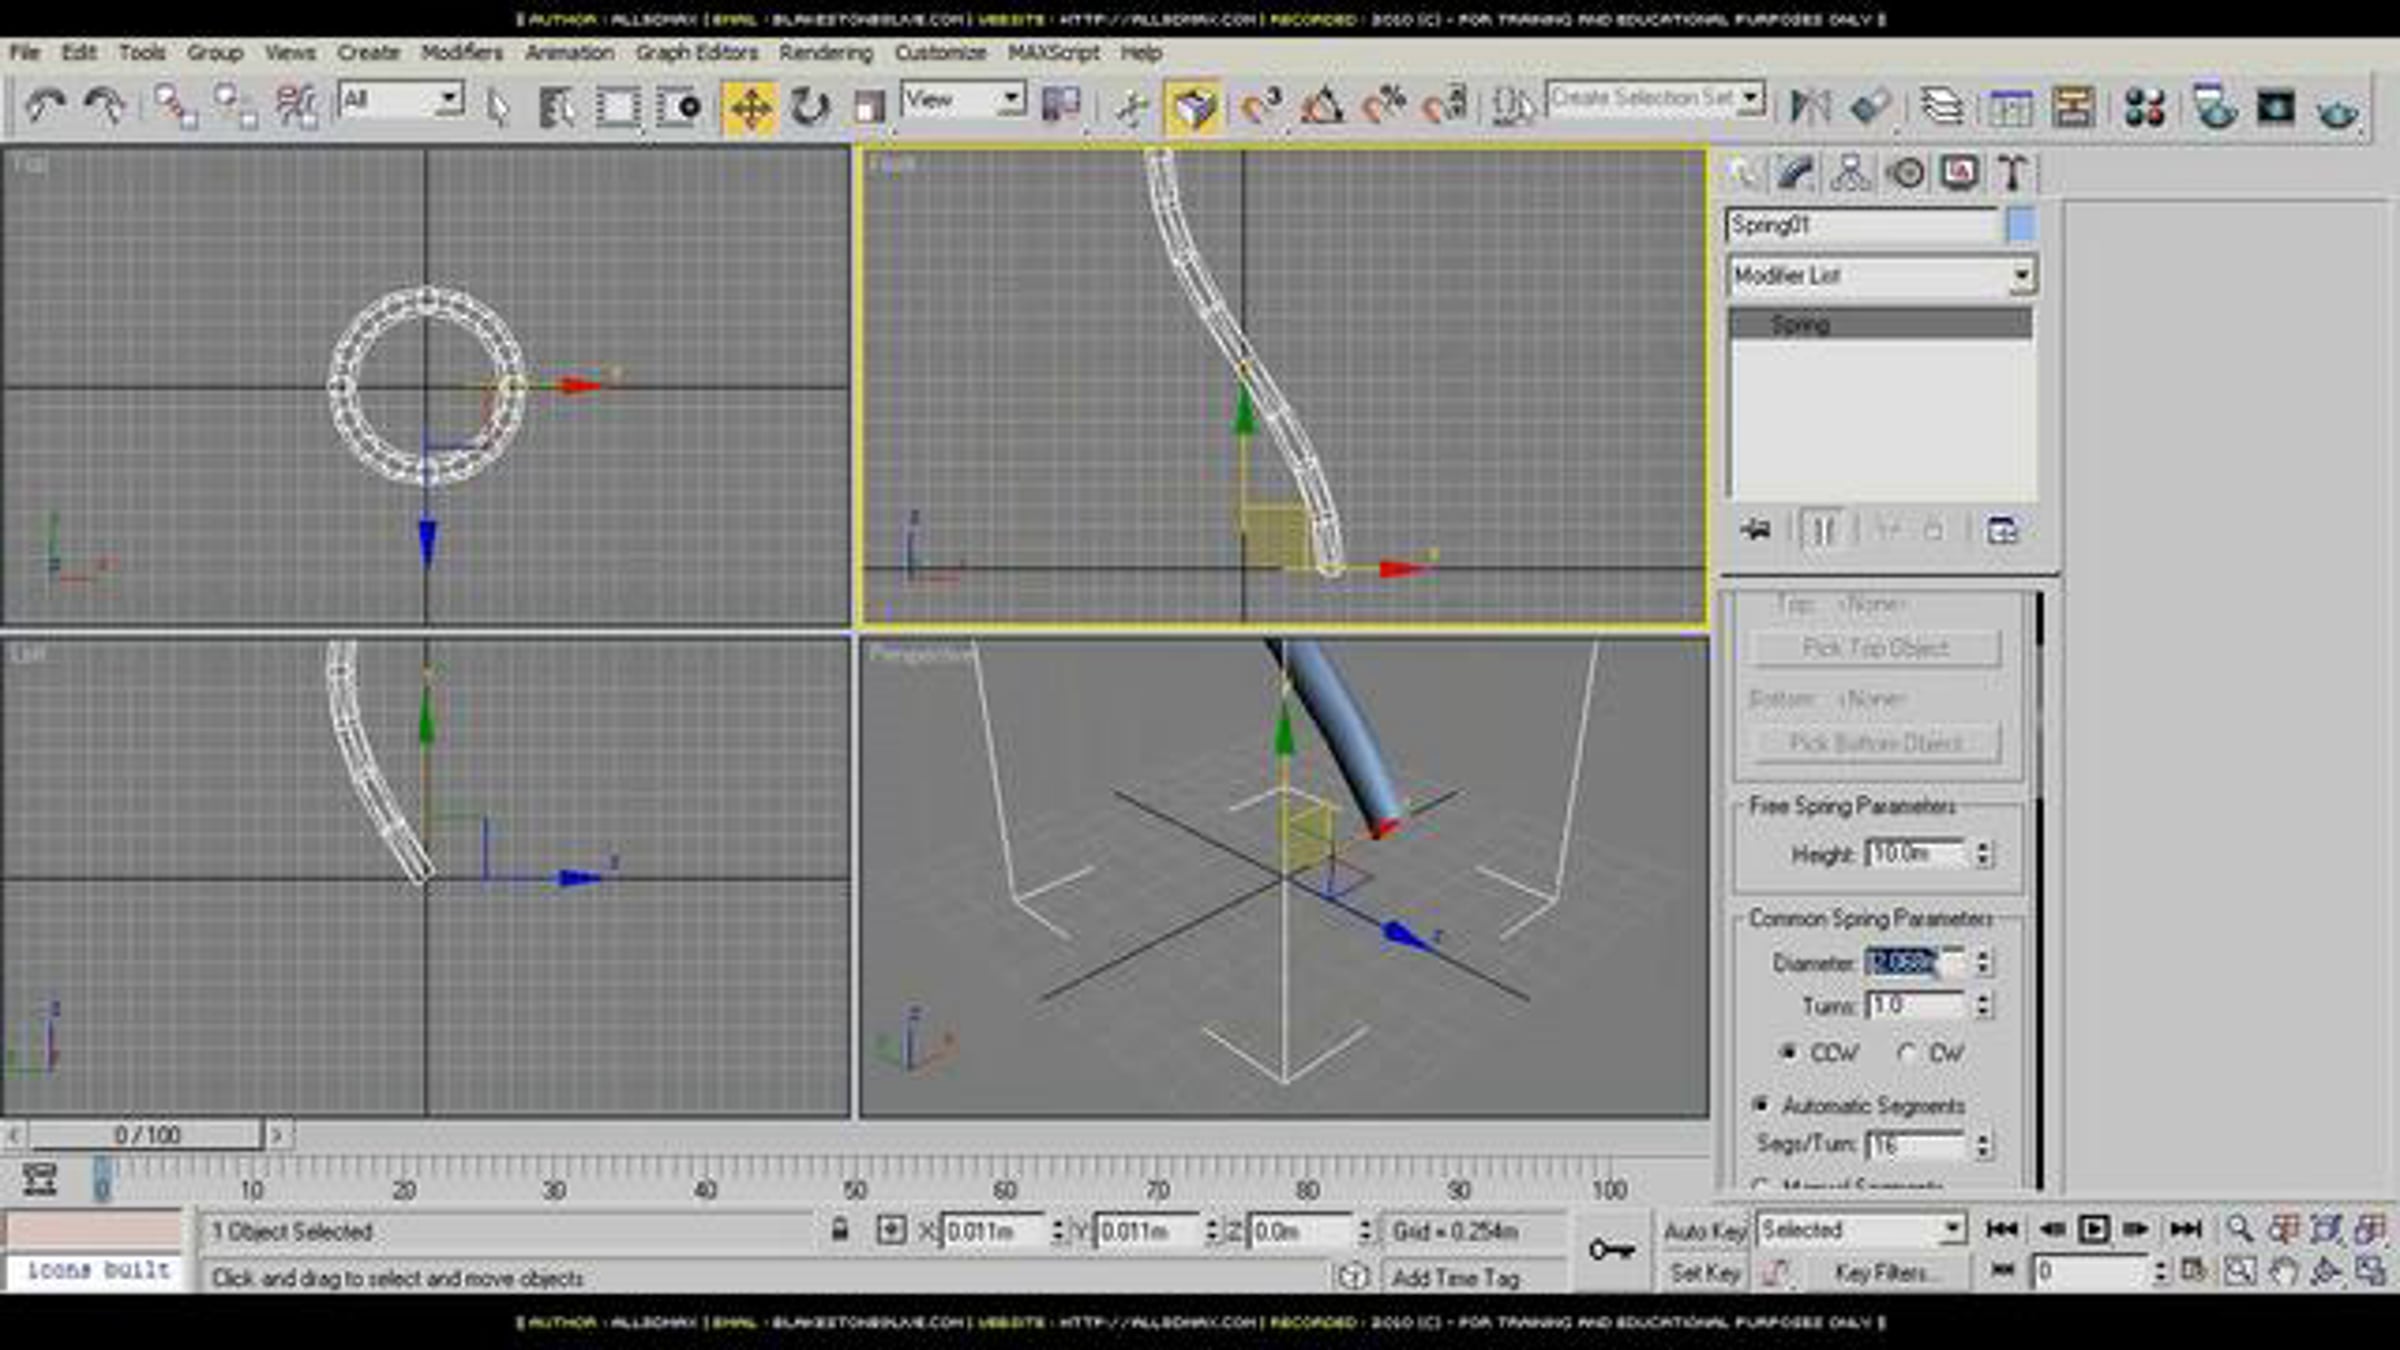Click the Redo arrow icon
This screenshot has height=1350, width=2400.
point(105,106)
